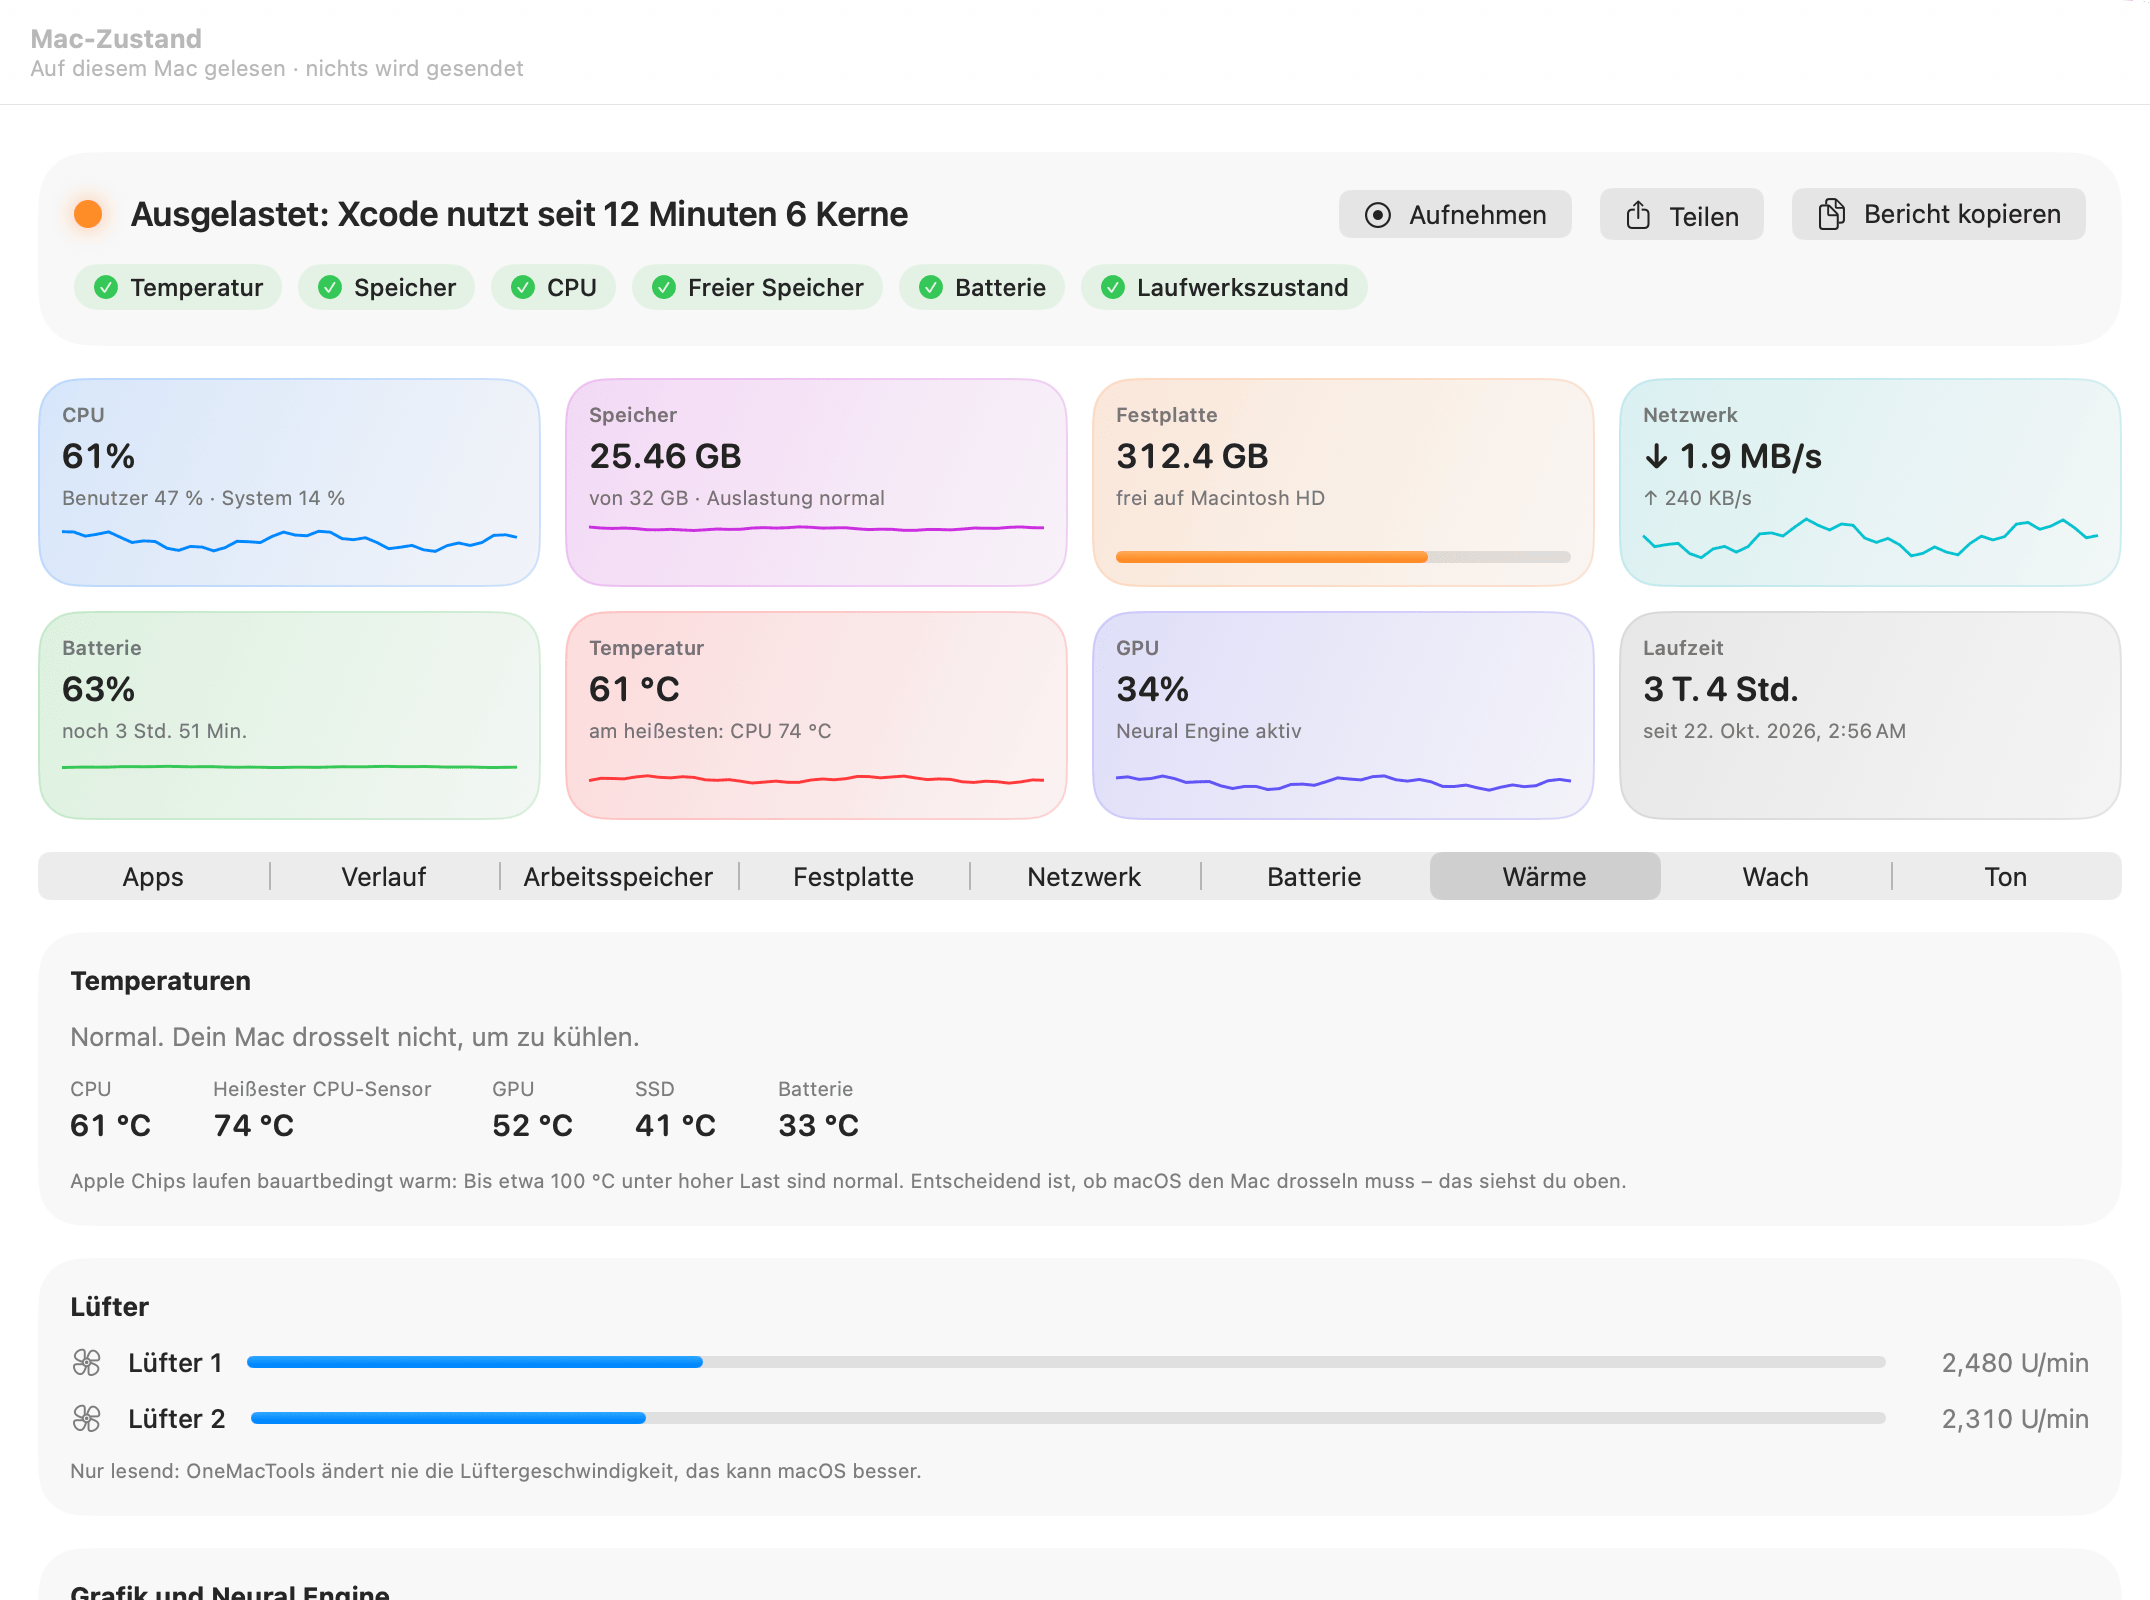
Task: Open the GPU 34% card
Action: coord(1343,715)
